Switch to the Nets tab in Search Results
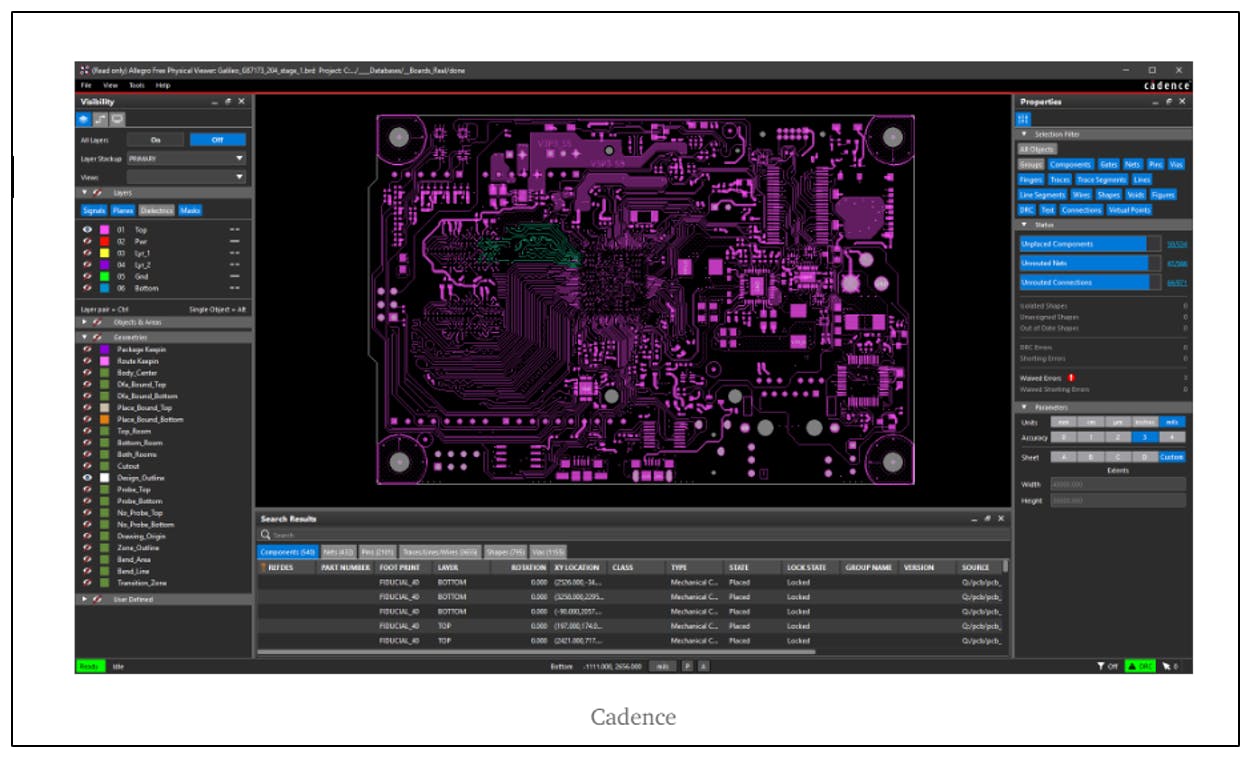Viewport: 1256px width, 762px height. 338,551
